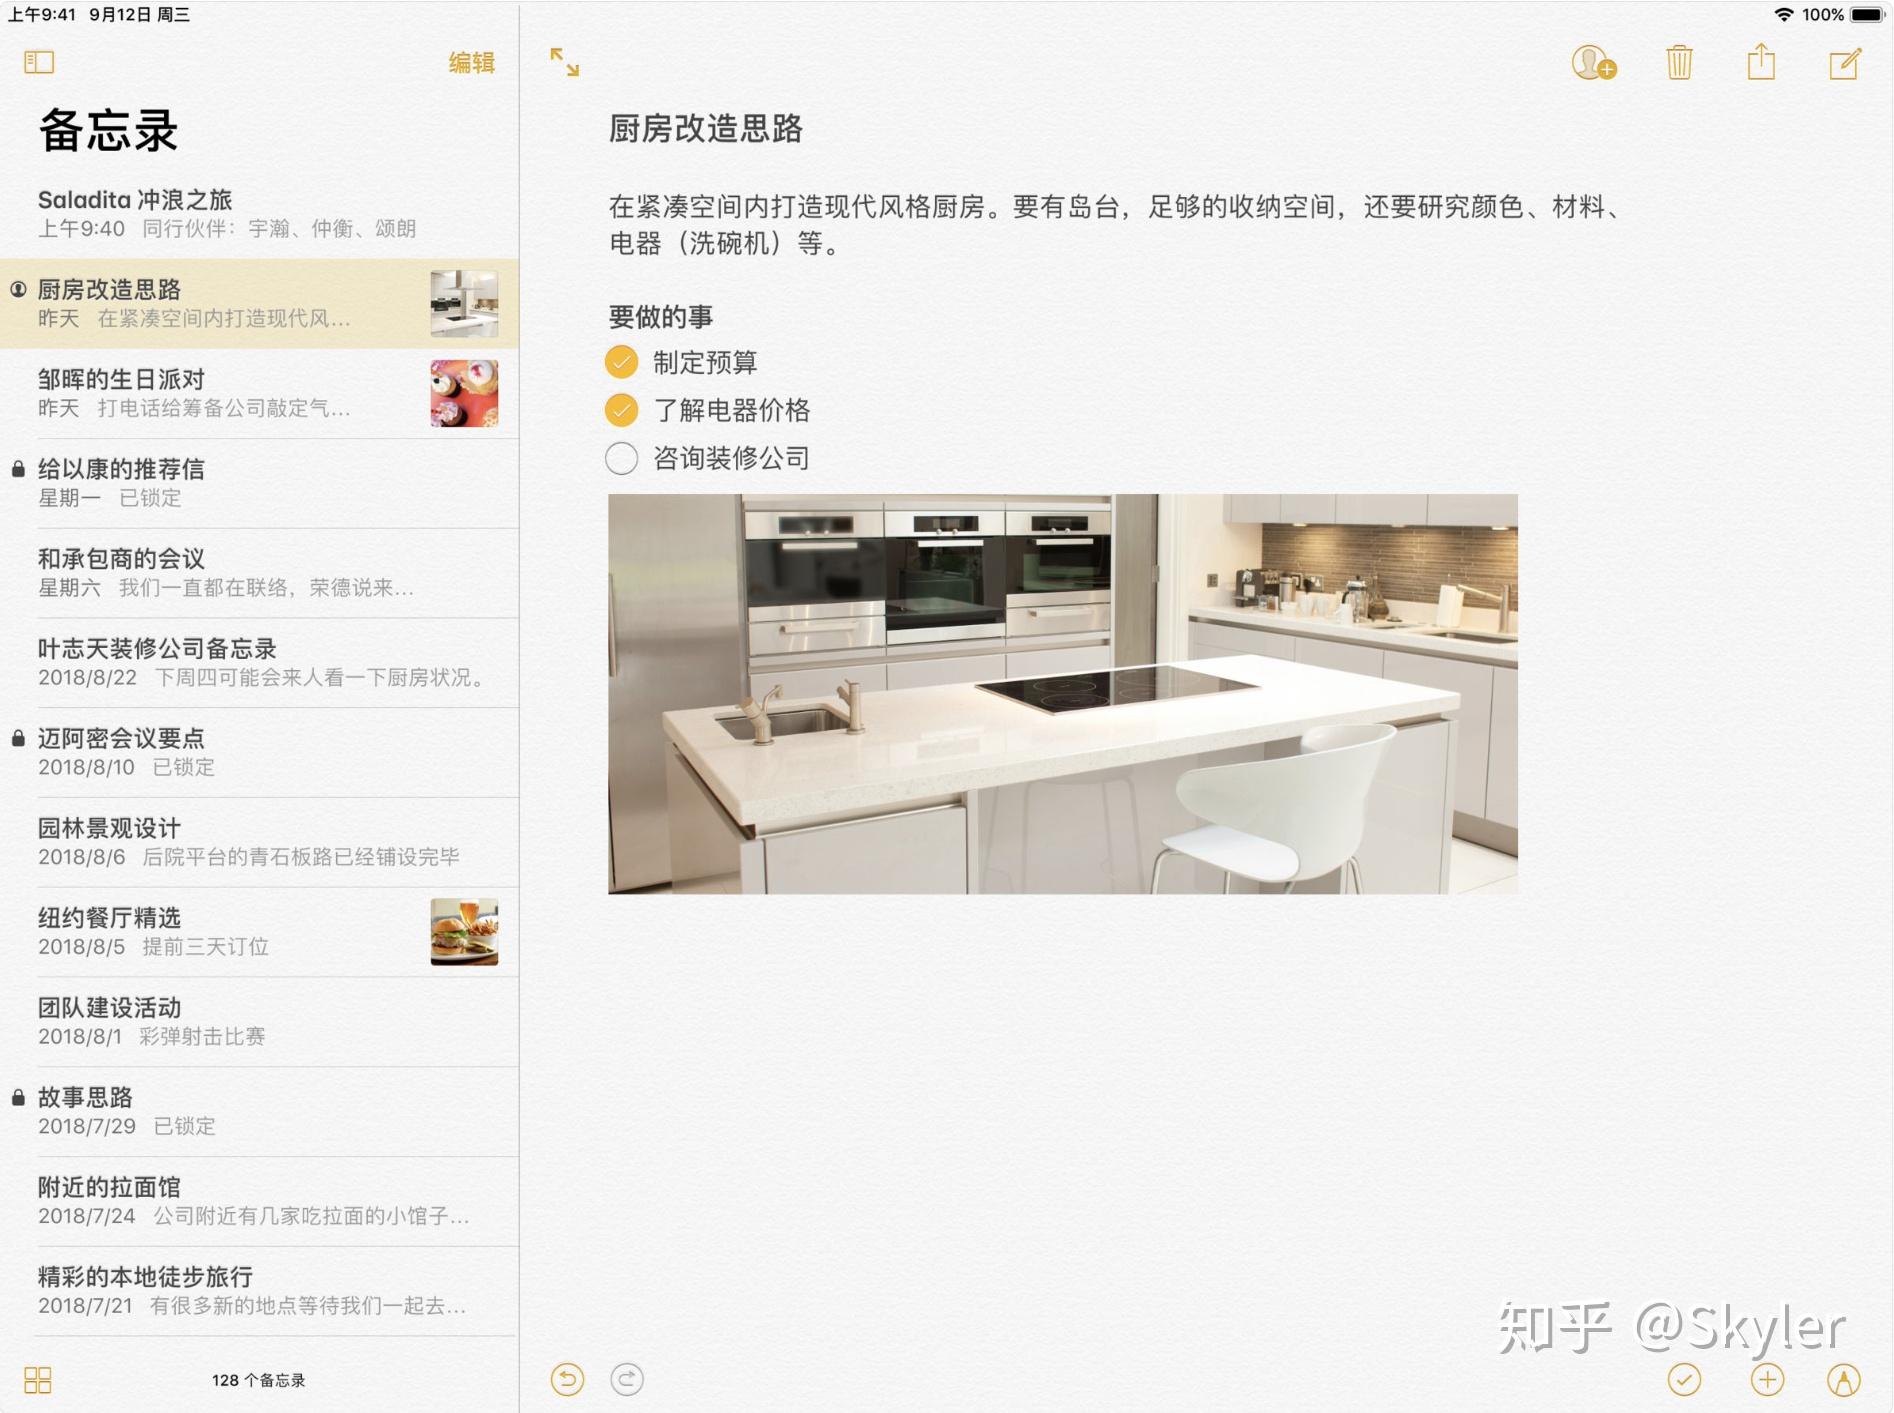This screenshot has width=1894, height=1413.
Task: Tap the battery indicator in status bar
Action: [1866, 15]
